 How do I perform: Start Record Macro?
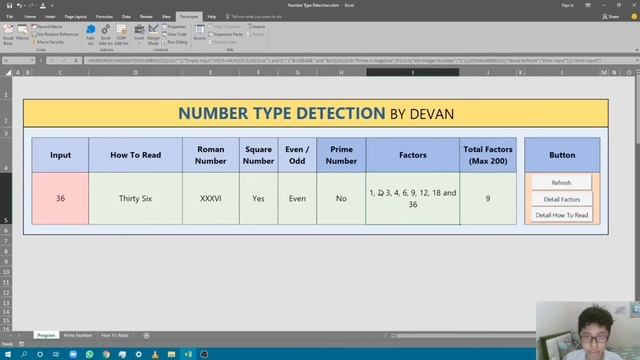(47, 27)
